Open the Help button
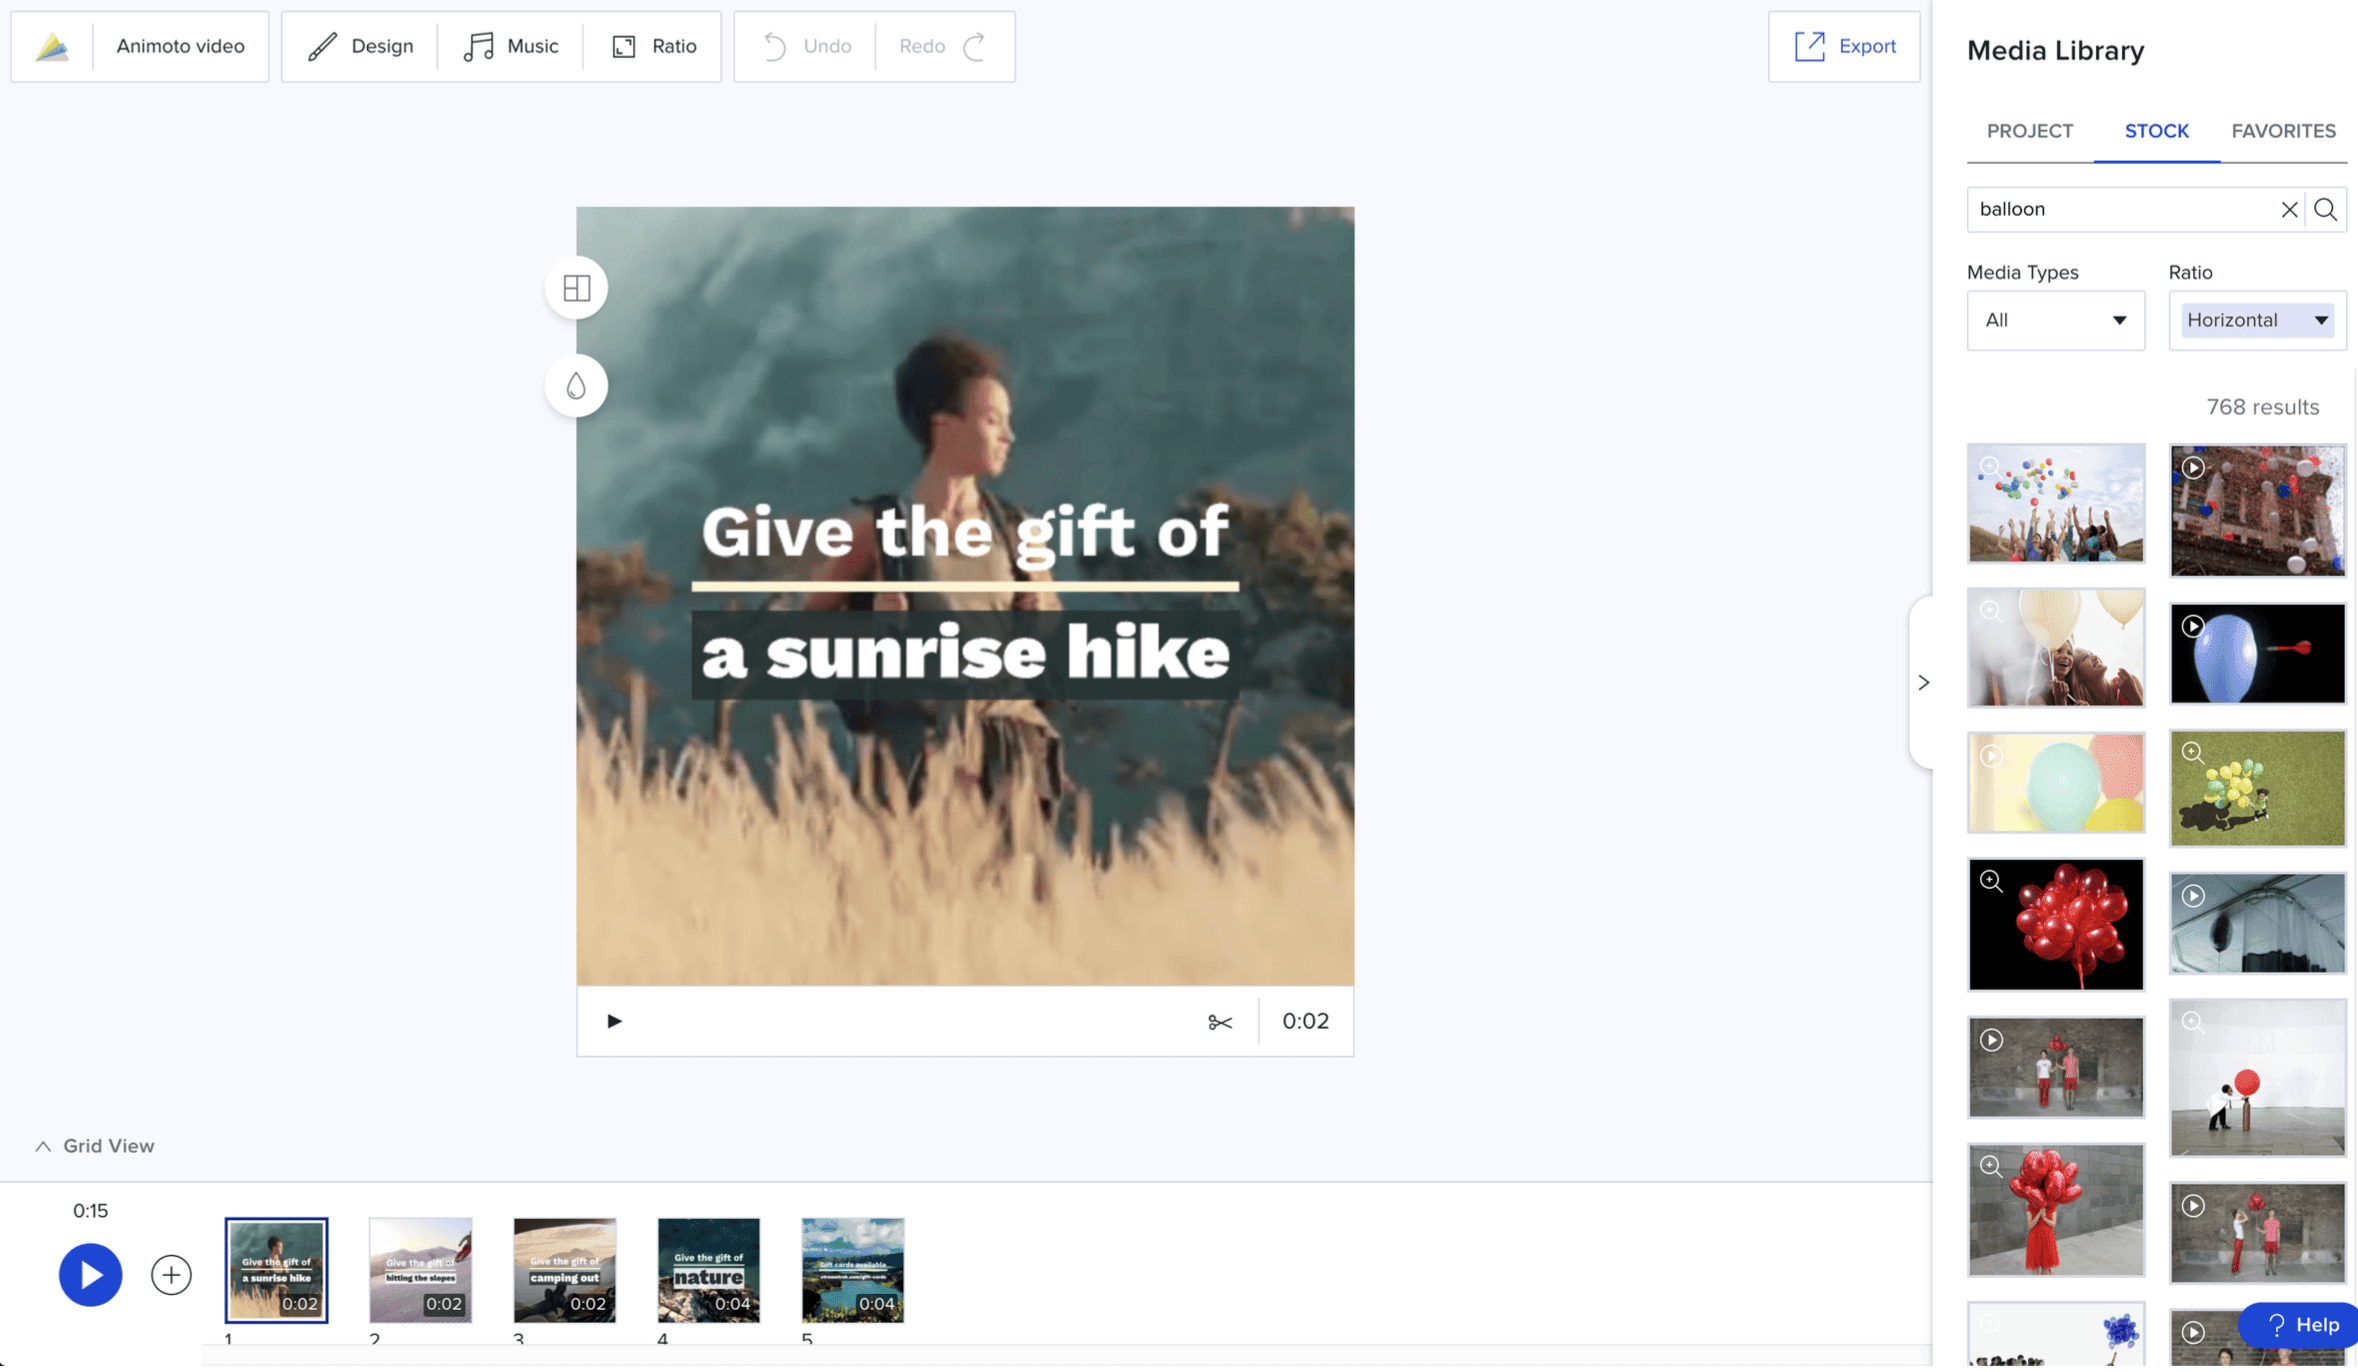2358x1372 pixels. pyautogui.click(x=2301, y=1325)
